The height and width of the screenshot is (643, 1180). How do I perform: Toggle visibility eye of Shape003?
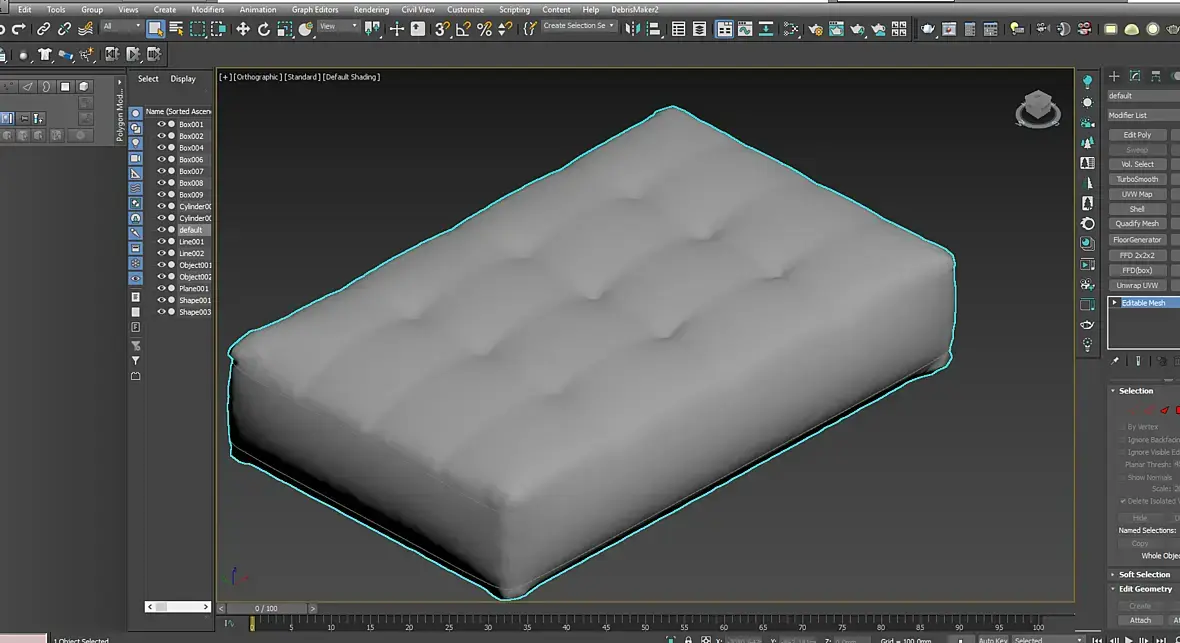[161, 312]
